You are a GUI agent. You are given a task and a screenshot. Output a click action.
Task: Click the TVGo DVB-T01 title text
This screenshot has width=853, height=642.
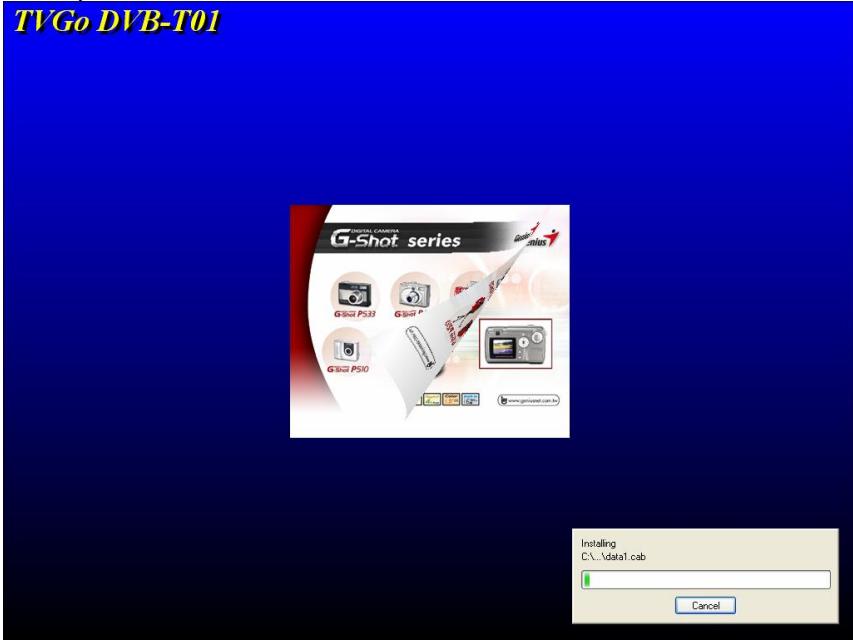[116, 21]
